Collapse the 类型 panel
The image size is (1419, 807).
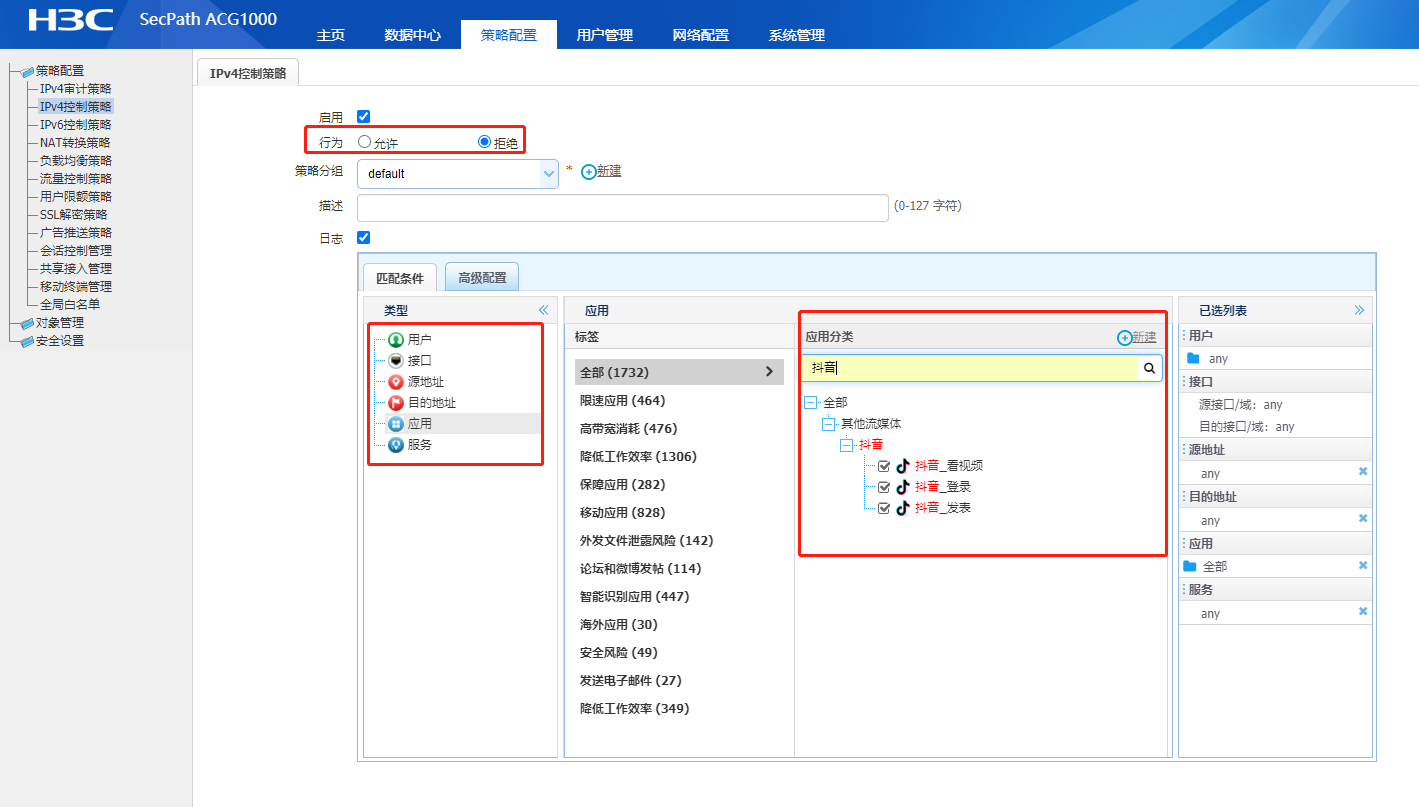click(544, 310)
